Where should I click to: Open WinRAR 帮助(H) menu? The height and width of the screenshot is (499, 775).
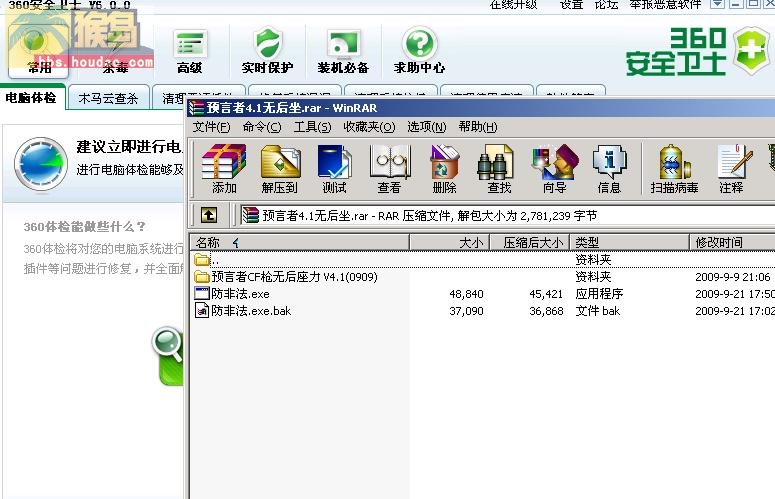[477, 127]
